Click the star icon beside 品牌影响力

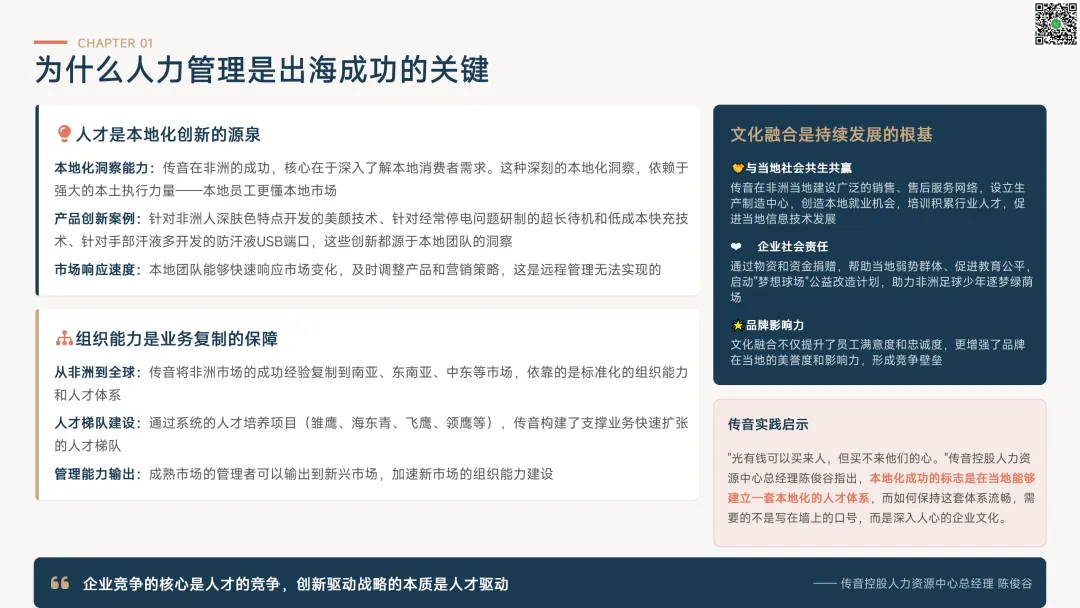pos(737,325)
